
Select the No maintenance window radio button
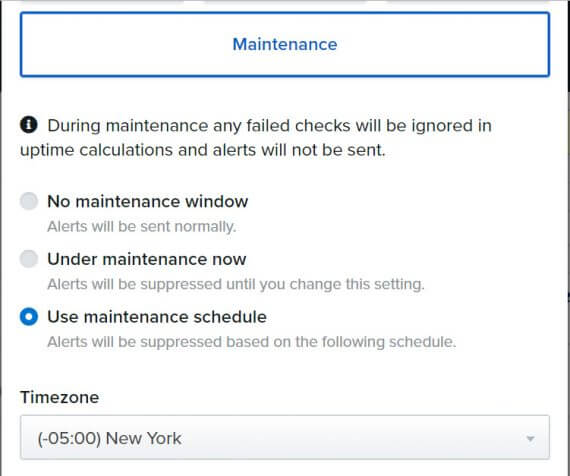29,201
